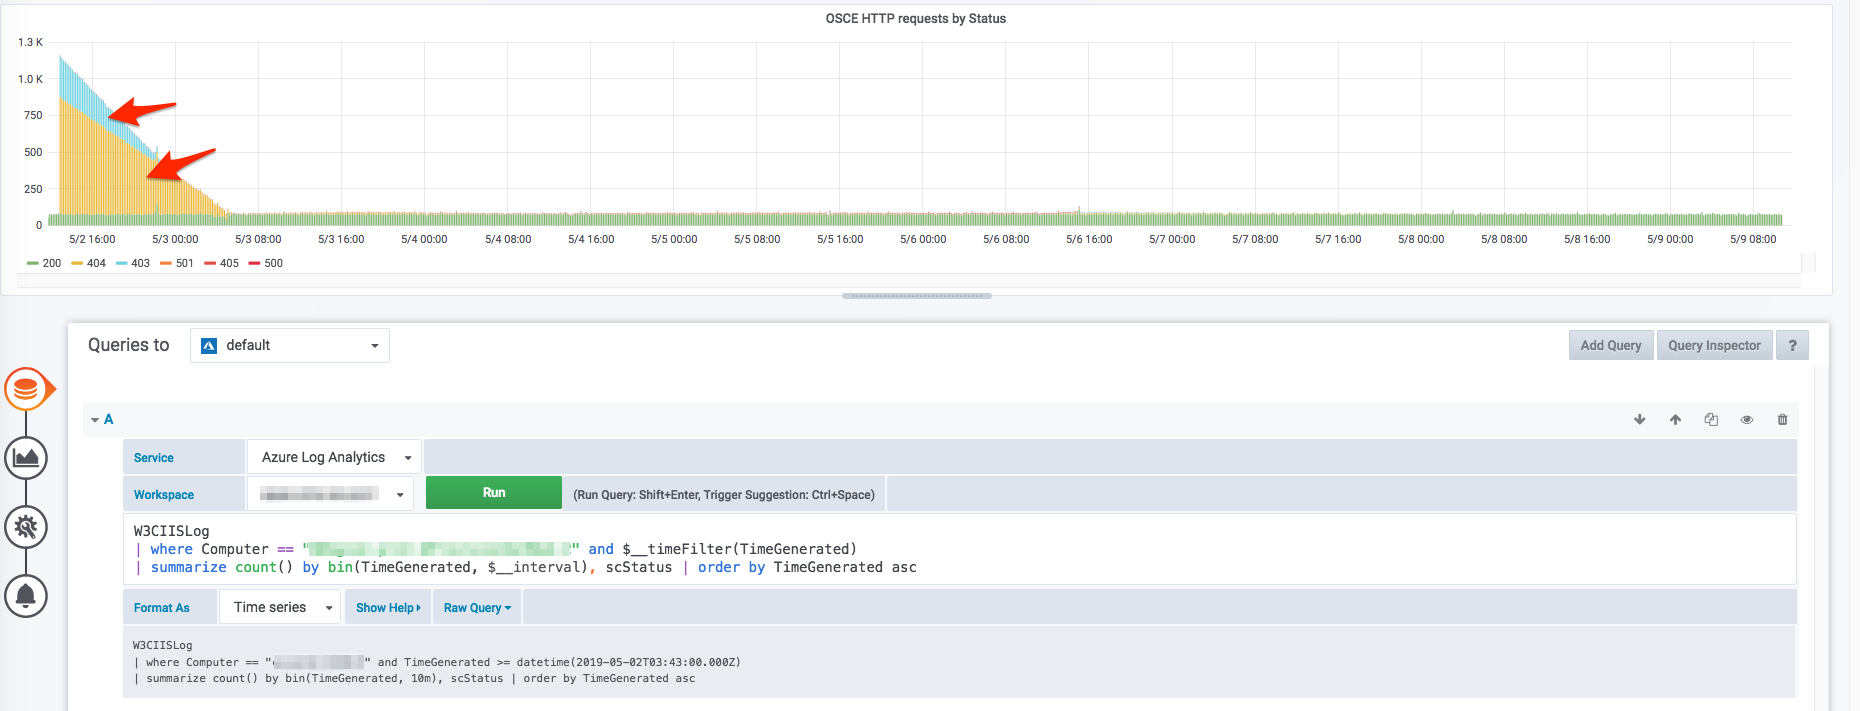Toggle the 404 series in legend
Image resolution: width=1860 pixels, height=711 pixels.
[x=88, y=263]
